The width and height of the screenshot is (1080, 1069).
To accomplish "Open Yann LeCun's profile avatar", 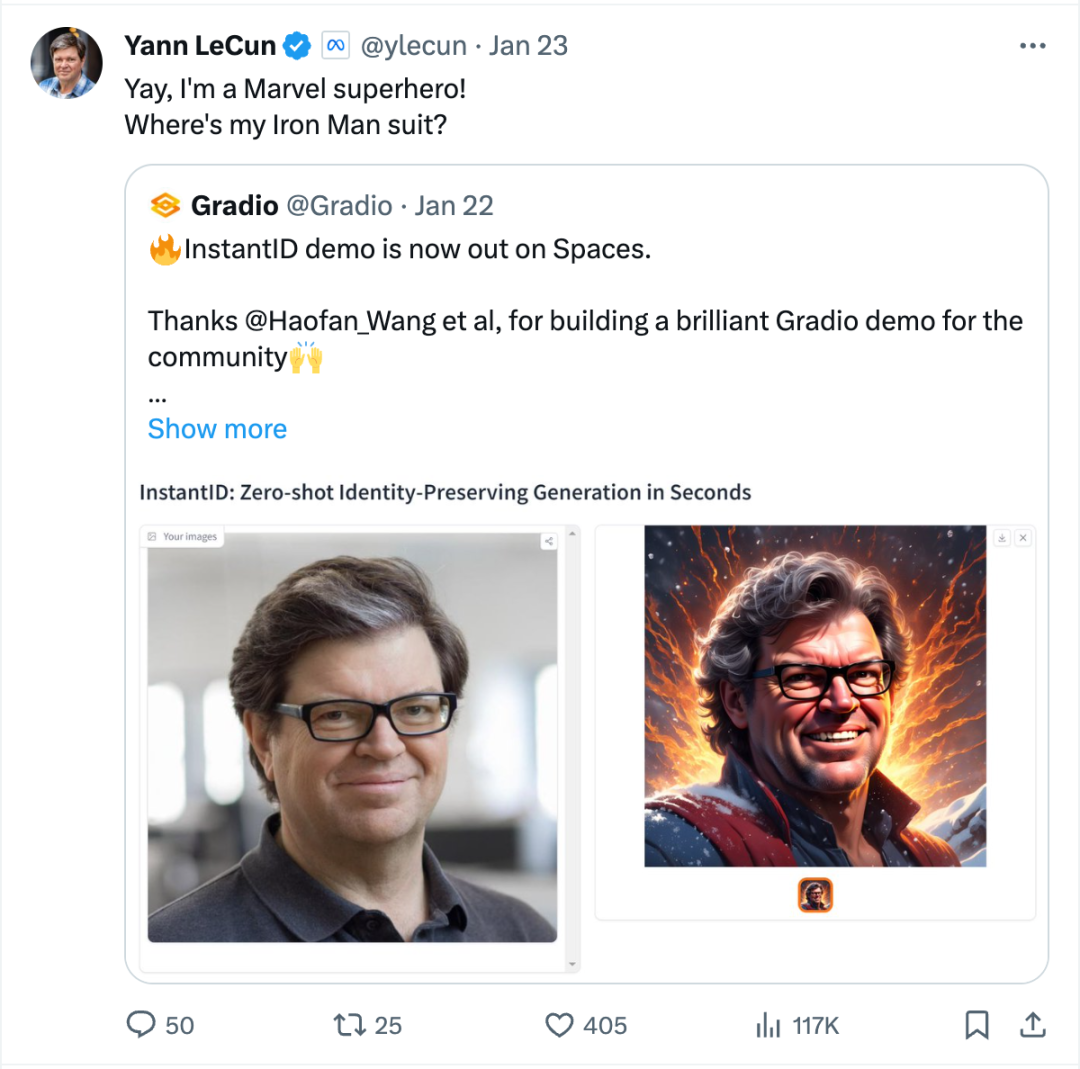I will pyautogui.click(x=68, y=62).
